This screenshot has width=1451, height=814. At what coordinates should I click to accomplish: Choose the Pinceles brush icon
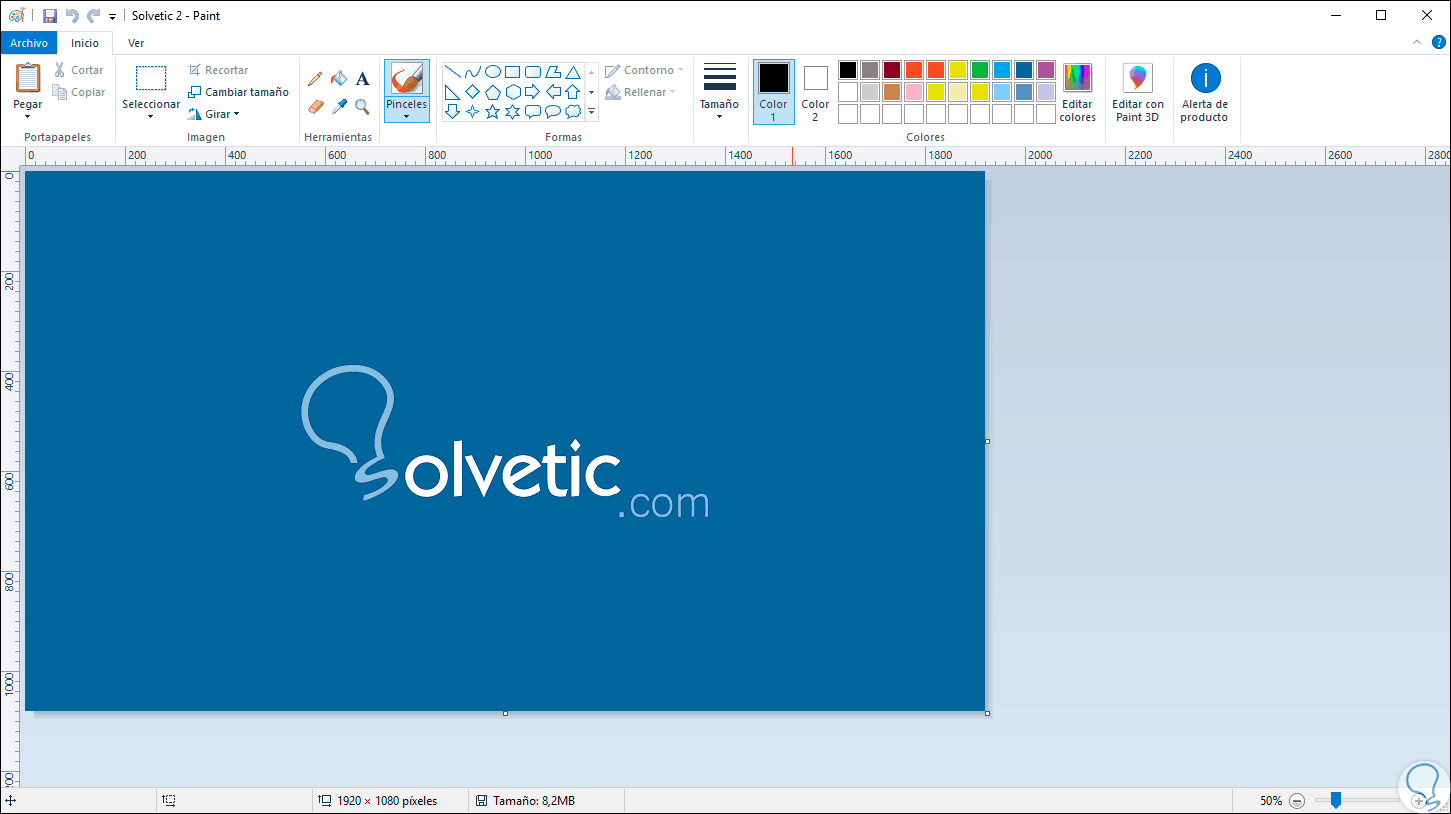pos(407,79)
